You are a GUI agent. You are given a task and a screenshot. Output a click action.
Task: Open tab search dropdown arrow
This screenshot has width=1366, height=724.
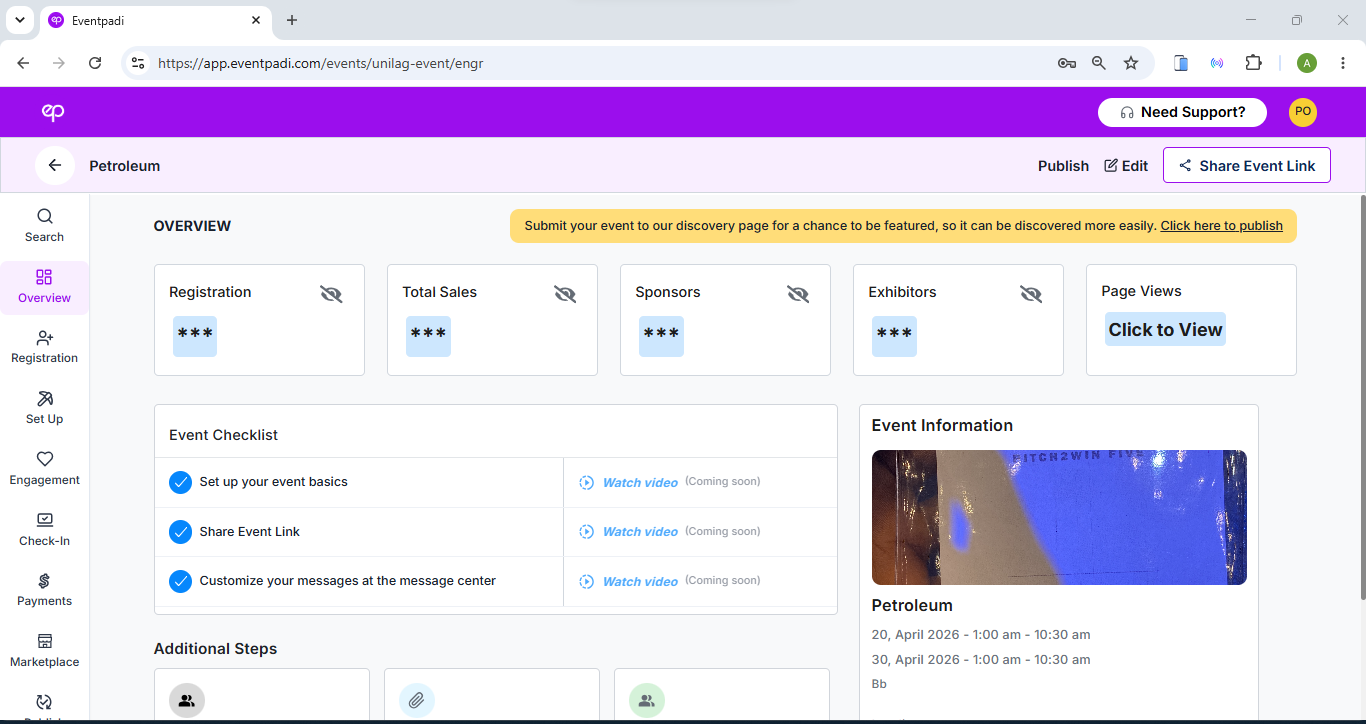pyautogui.click(x=19, y=20)
